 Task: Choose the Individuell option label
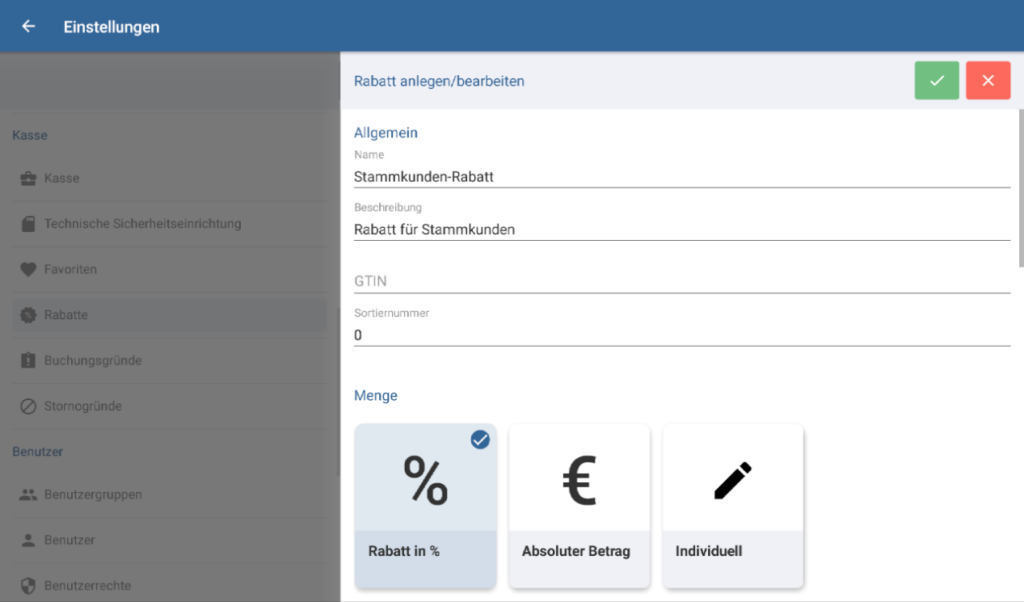[x=709, y=551]
